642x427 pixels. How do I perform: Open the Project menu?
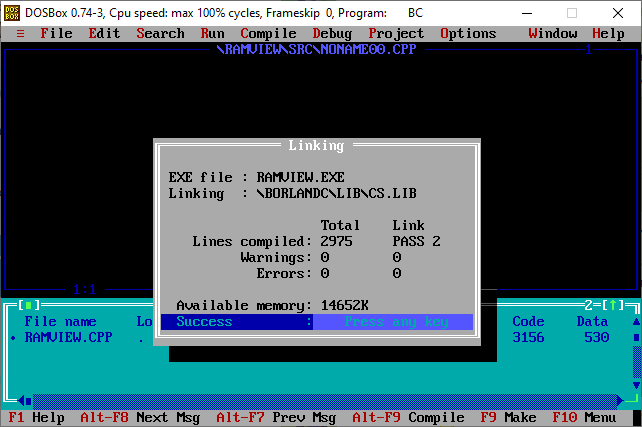pos(396,34)
